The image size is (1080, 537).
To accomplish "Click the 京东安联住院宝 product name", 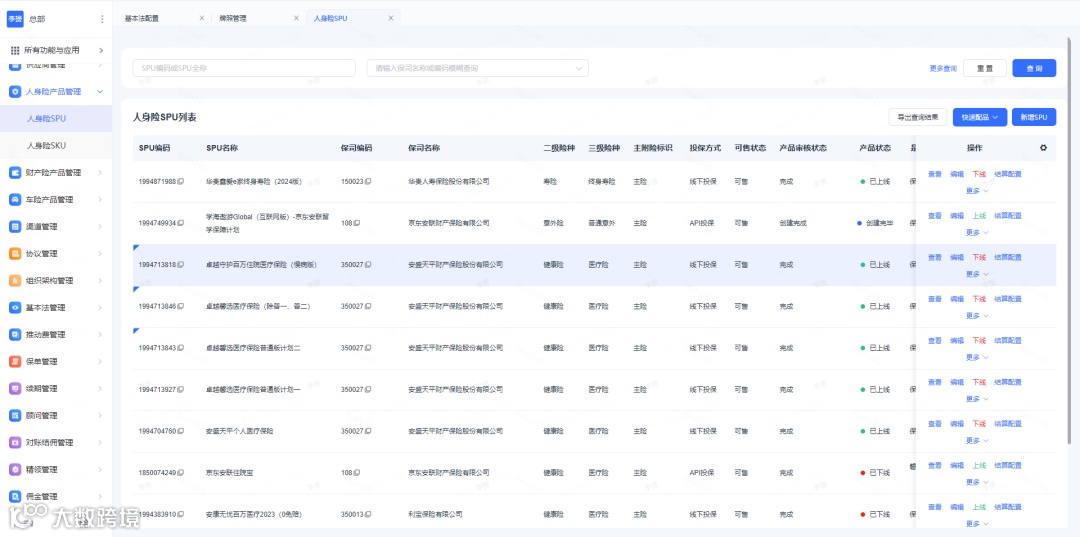I will pyautogui.click(x=229, y=473).
